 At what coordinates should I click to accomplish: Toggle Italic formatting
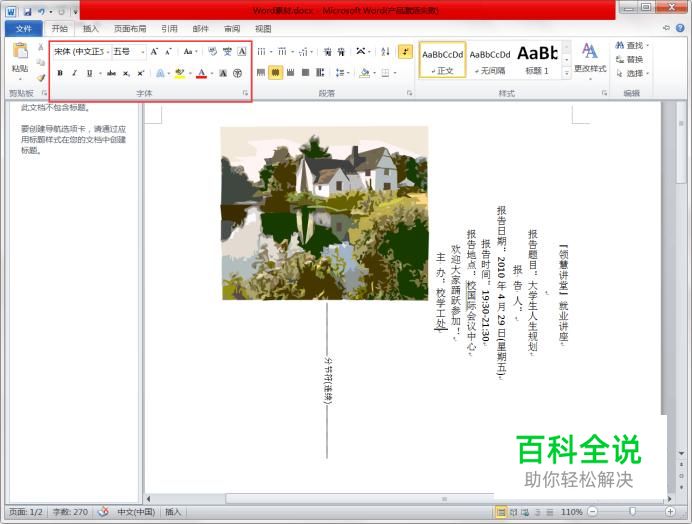point(74,73)
